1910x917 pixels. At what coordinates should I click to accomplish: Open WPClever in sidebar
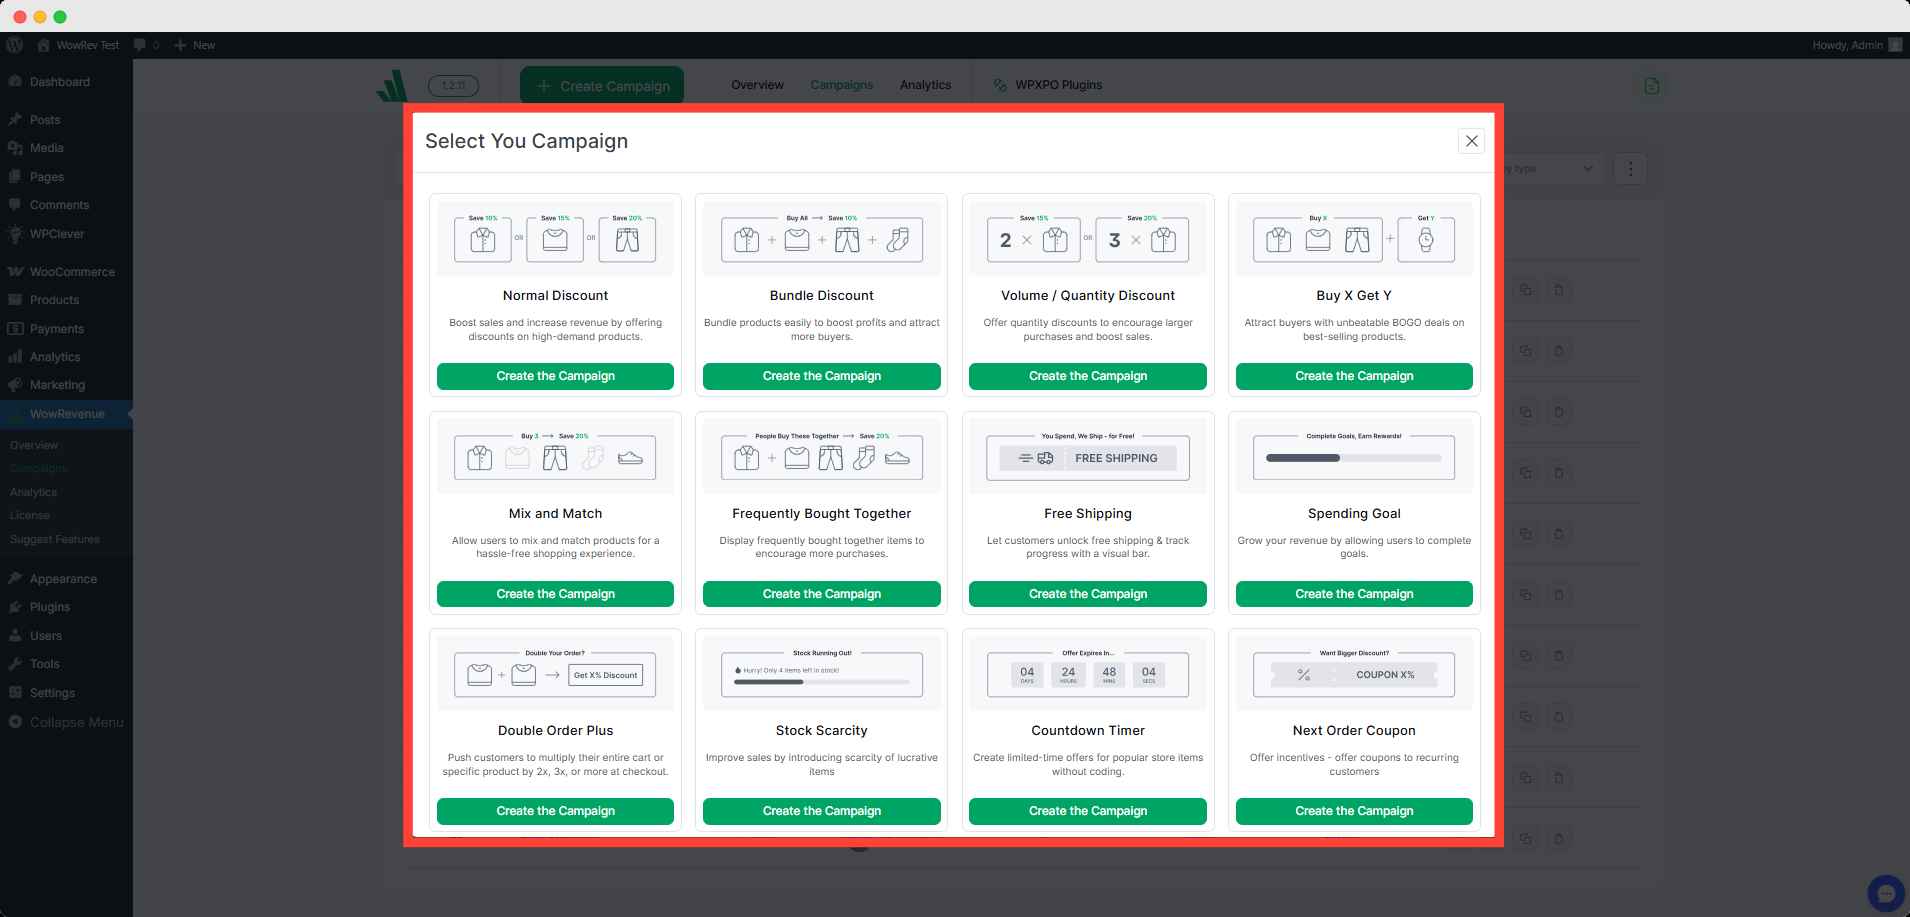[66, 234]
